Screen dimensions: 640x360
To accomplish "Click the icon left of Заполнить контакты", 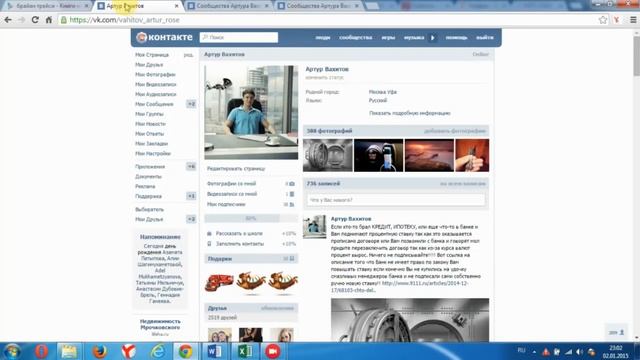I will click(209, 244).
